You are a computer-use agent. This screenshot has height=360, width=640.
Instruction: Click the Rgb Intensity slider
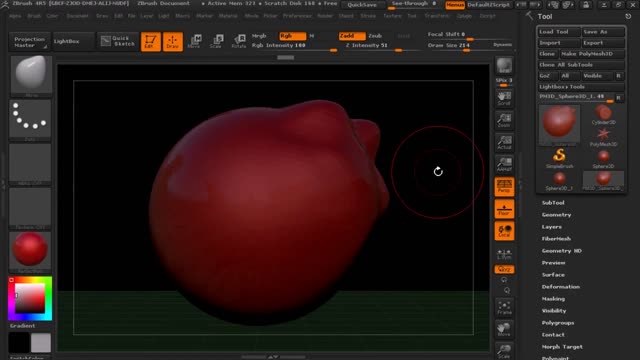294,46
